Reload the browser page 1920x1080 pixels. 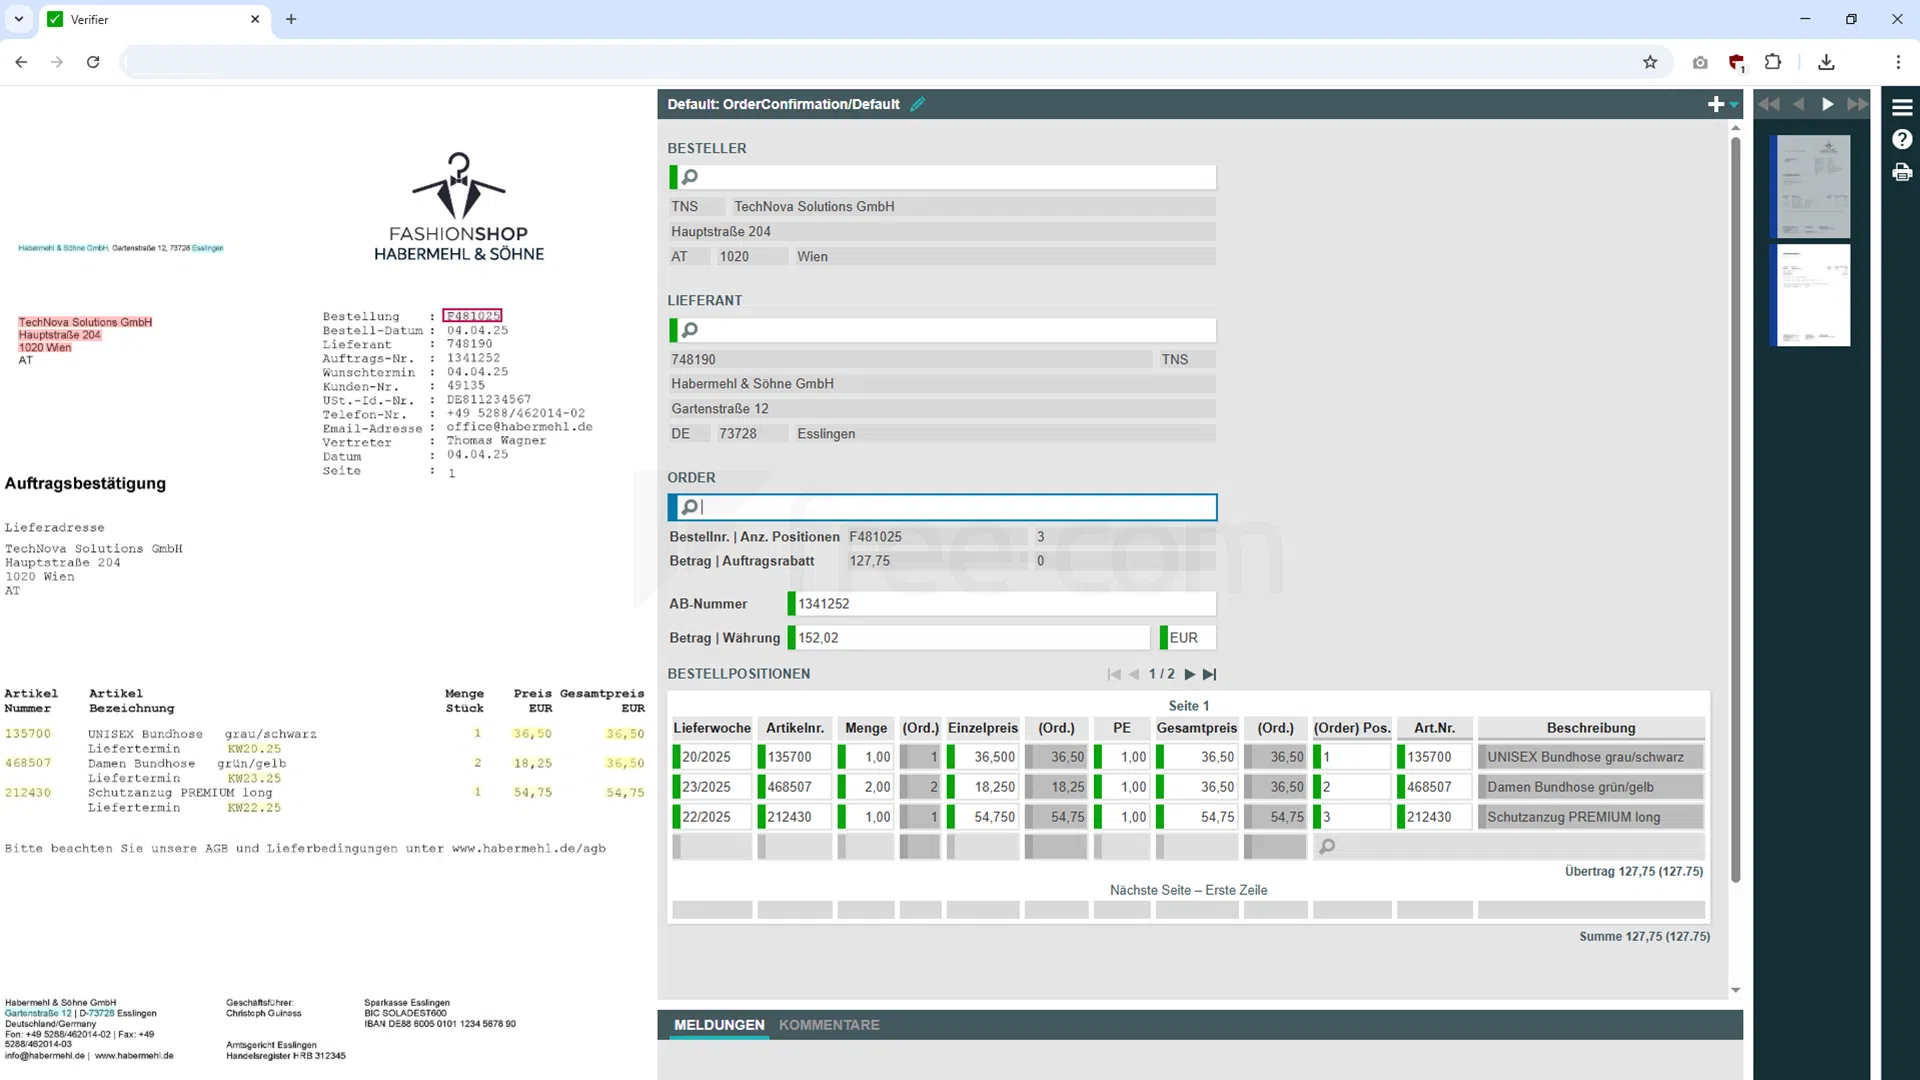(93, 62)
